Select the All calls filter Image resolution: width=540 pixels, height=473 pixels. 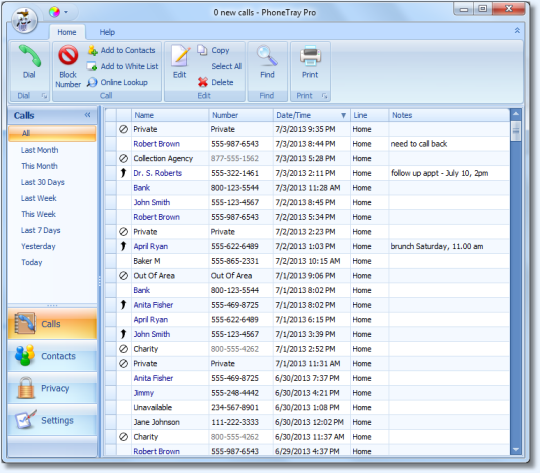52,133
